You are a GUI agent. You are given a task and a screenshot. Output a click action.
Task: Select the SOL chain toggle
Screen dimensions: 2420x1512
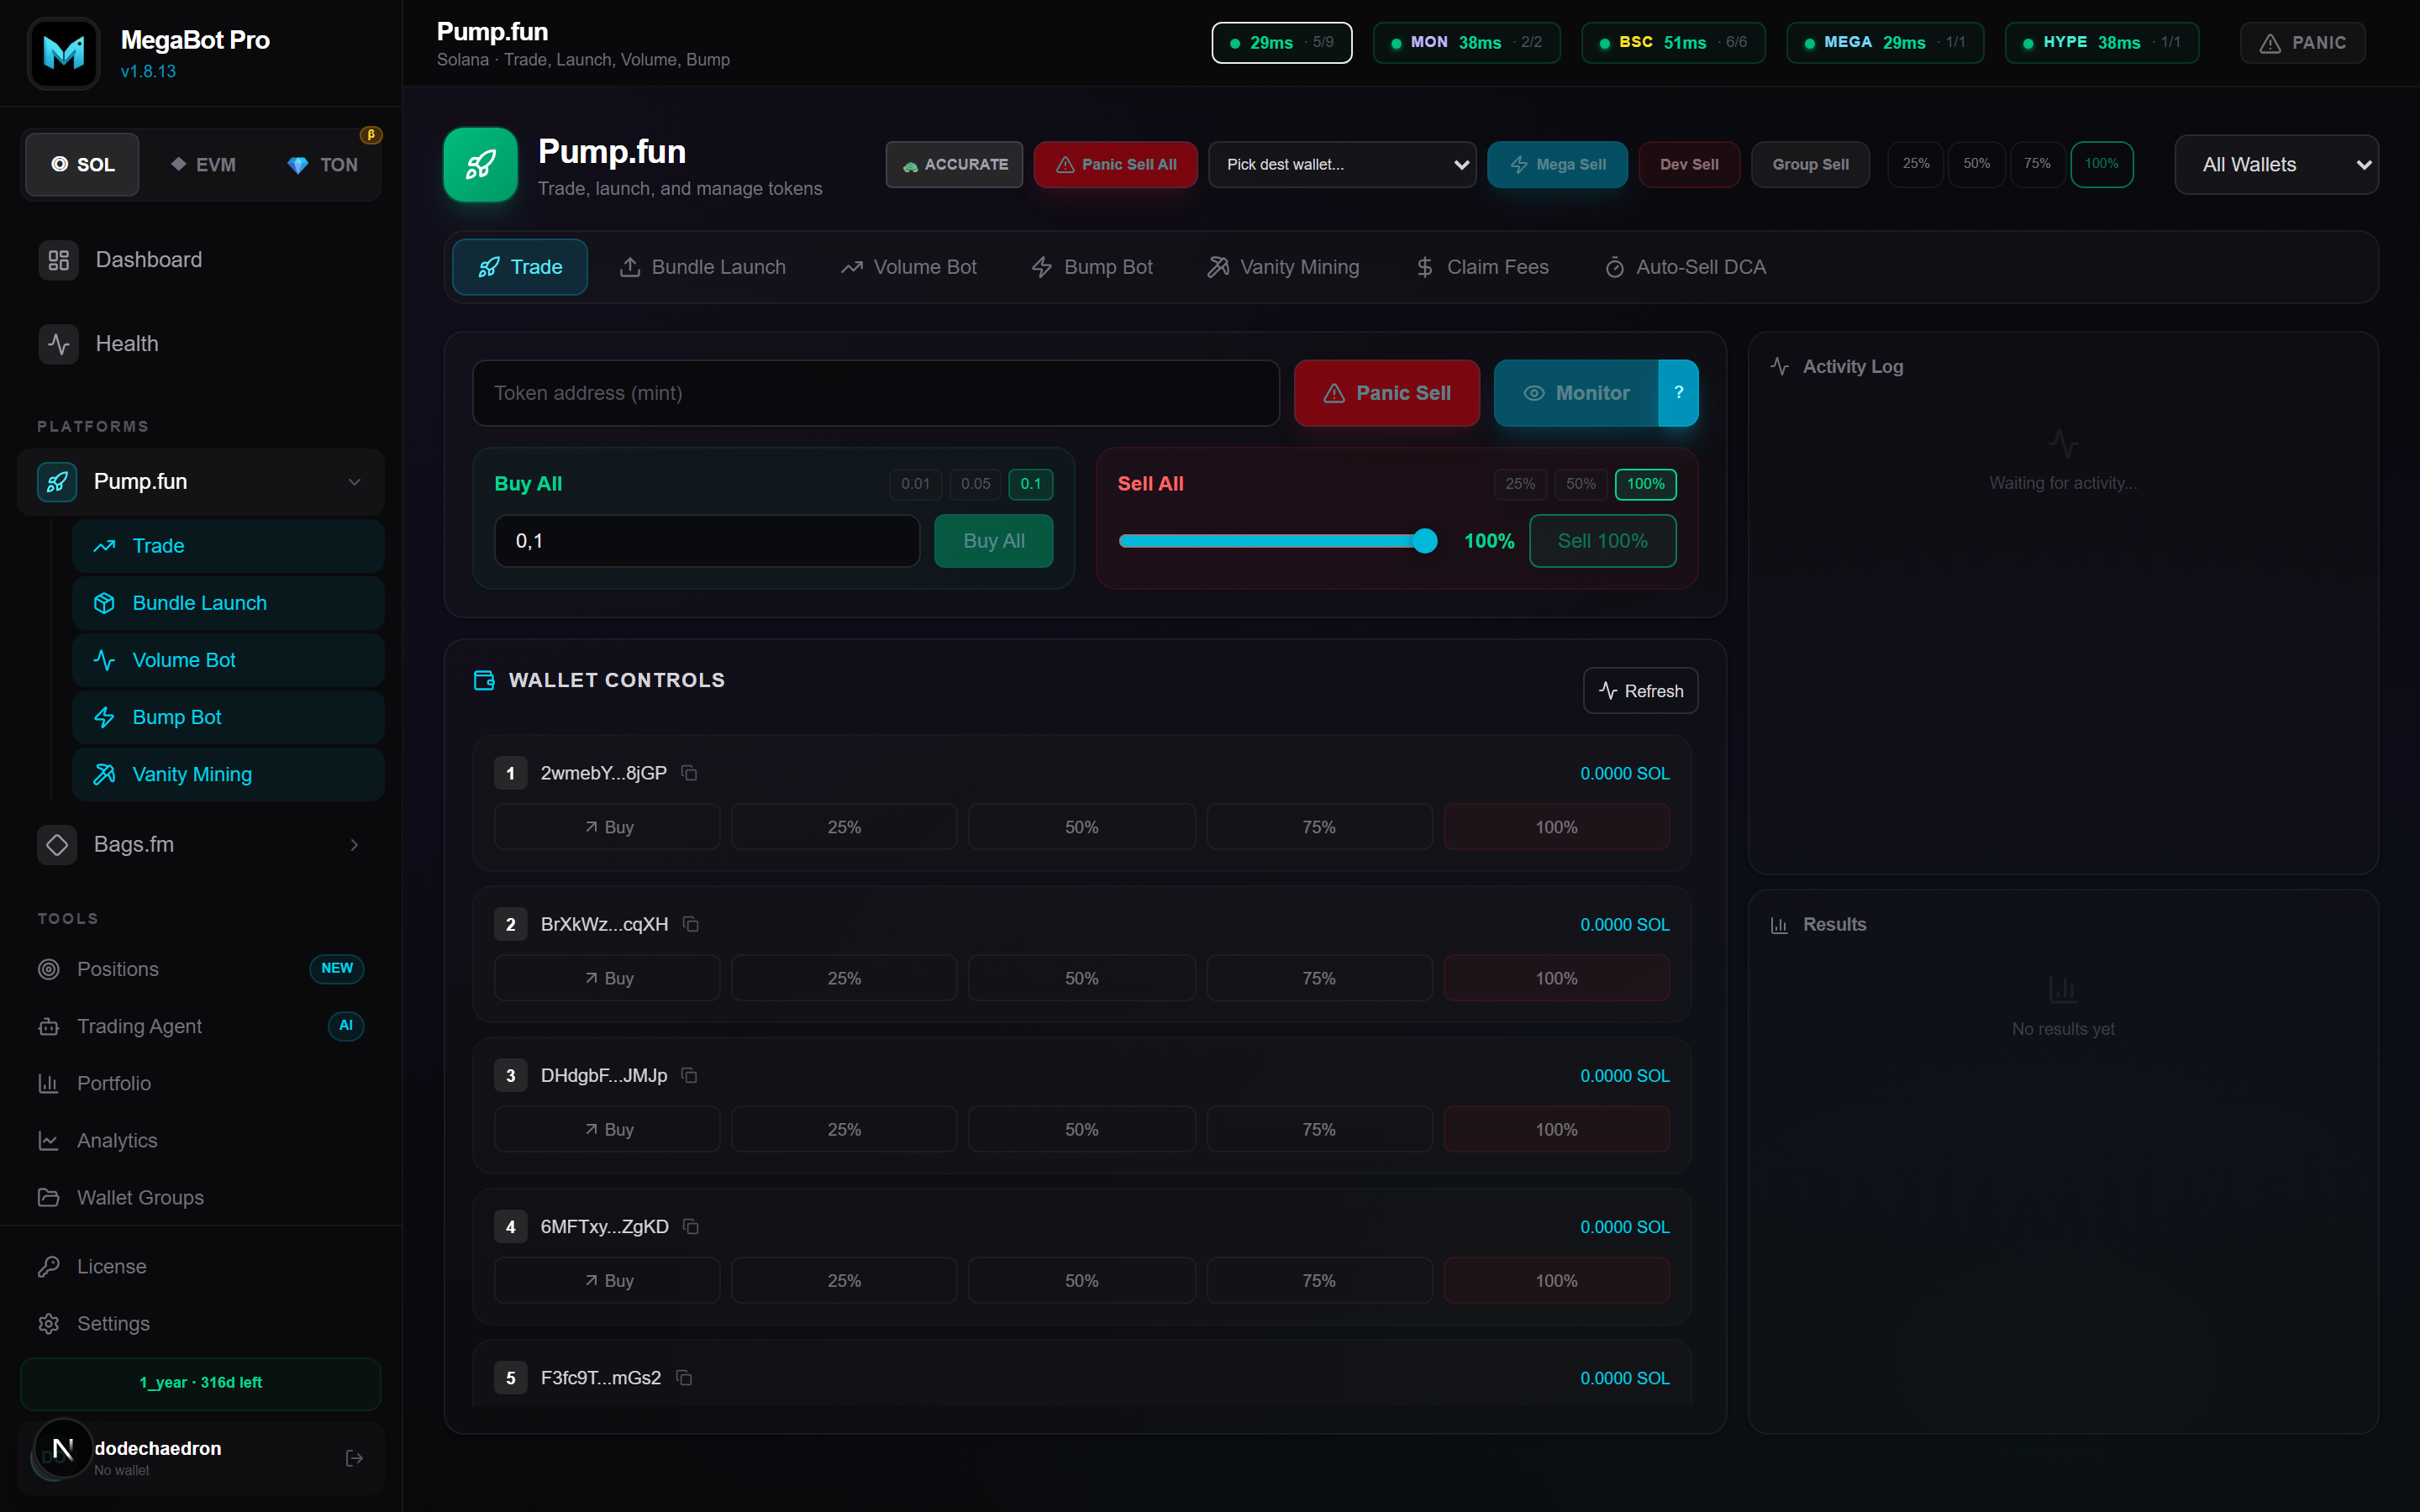click(83, 165)
